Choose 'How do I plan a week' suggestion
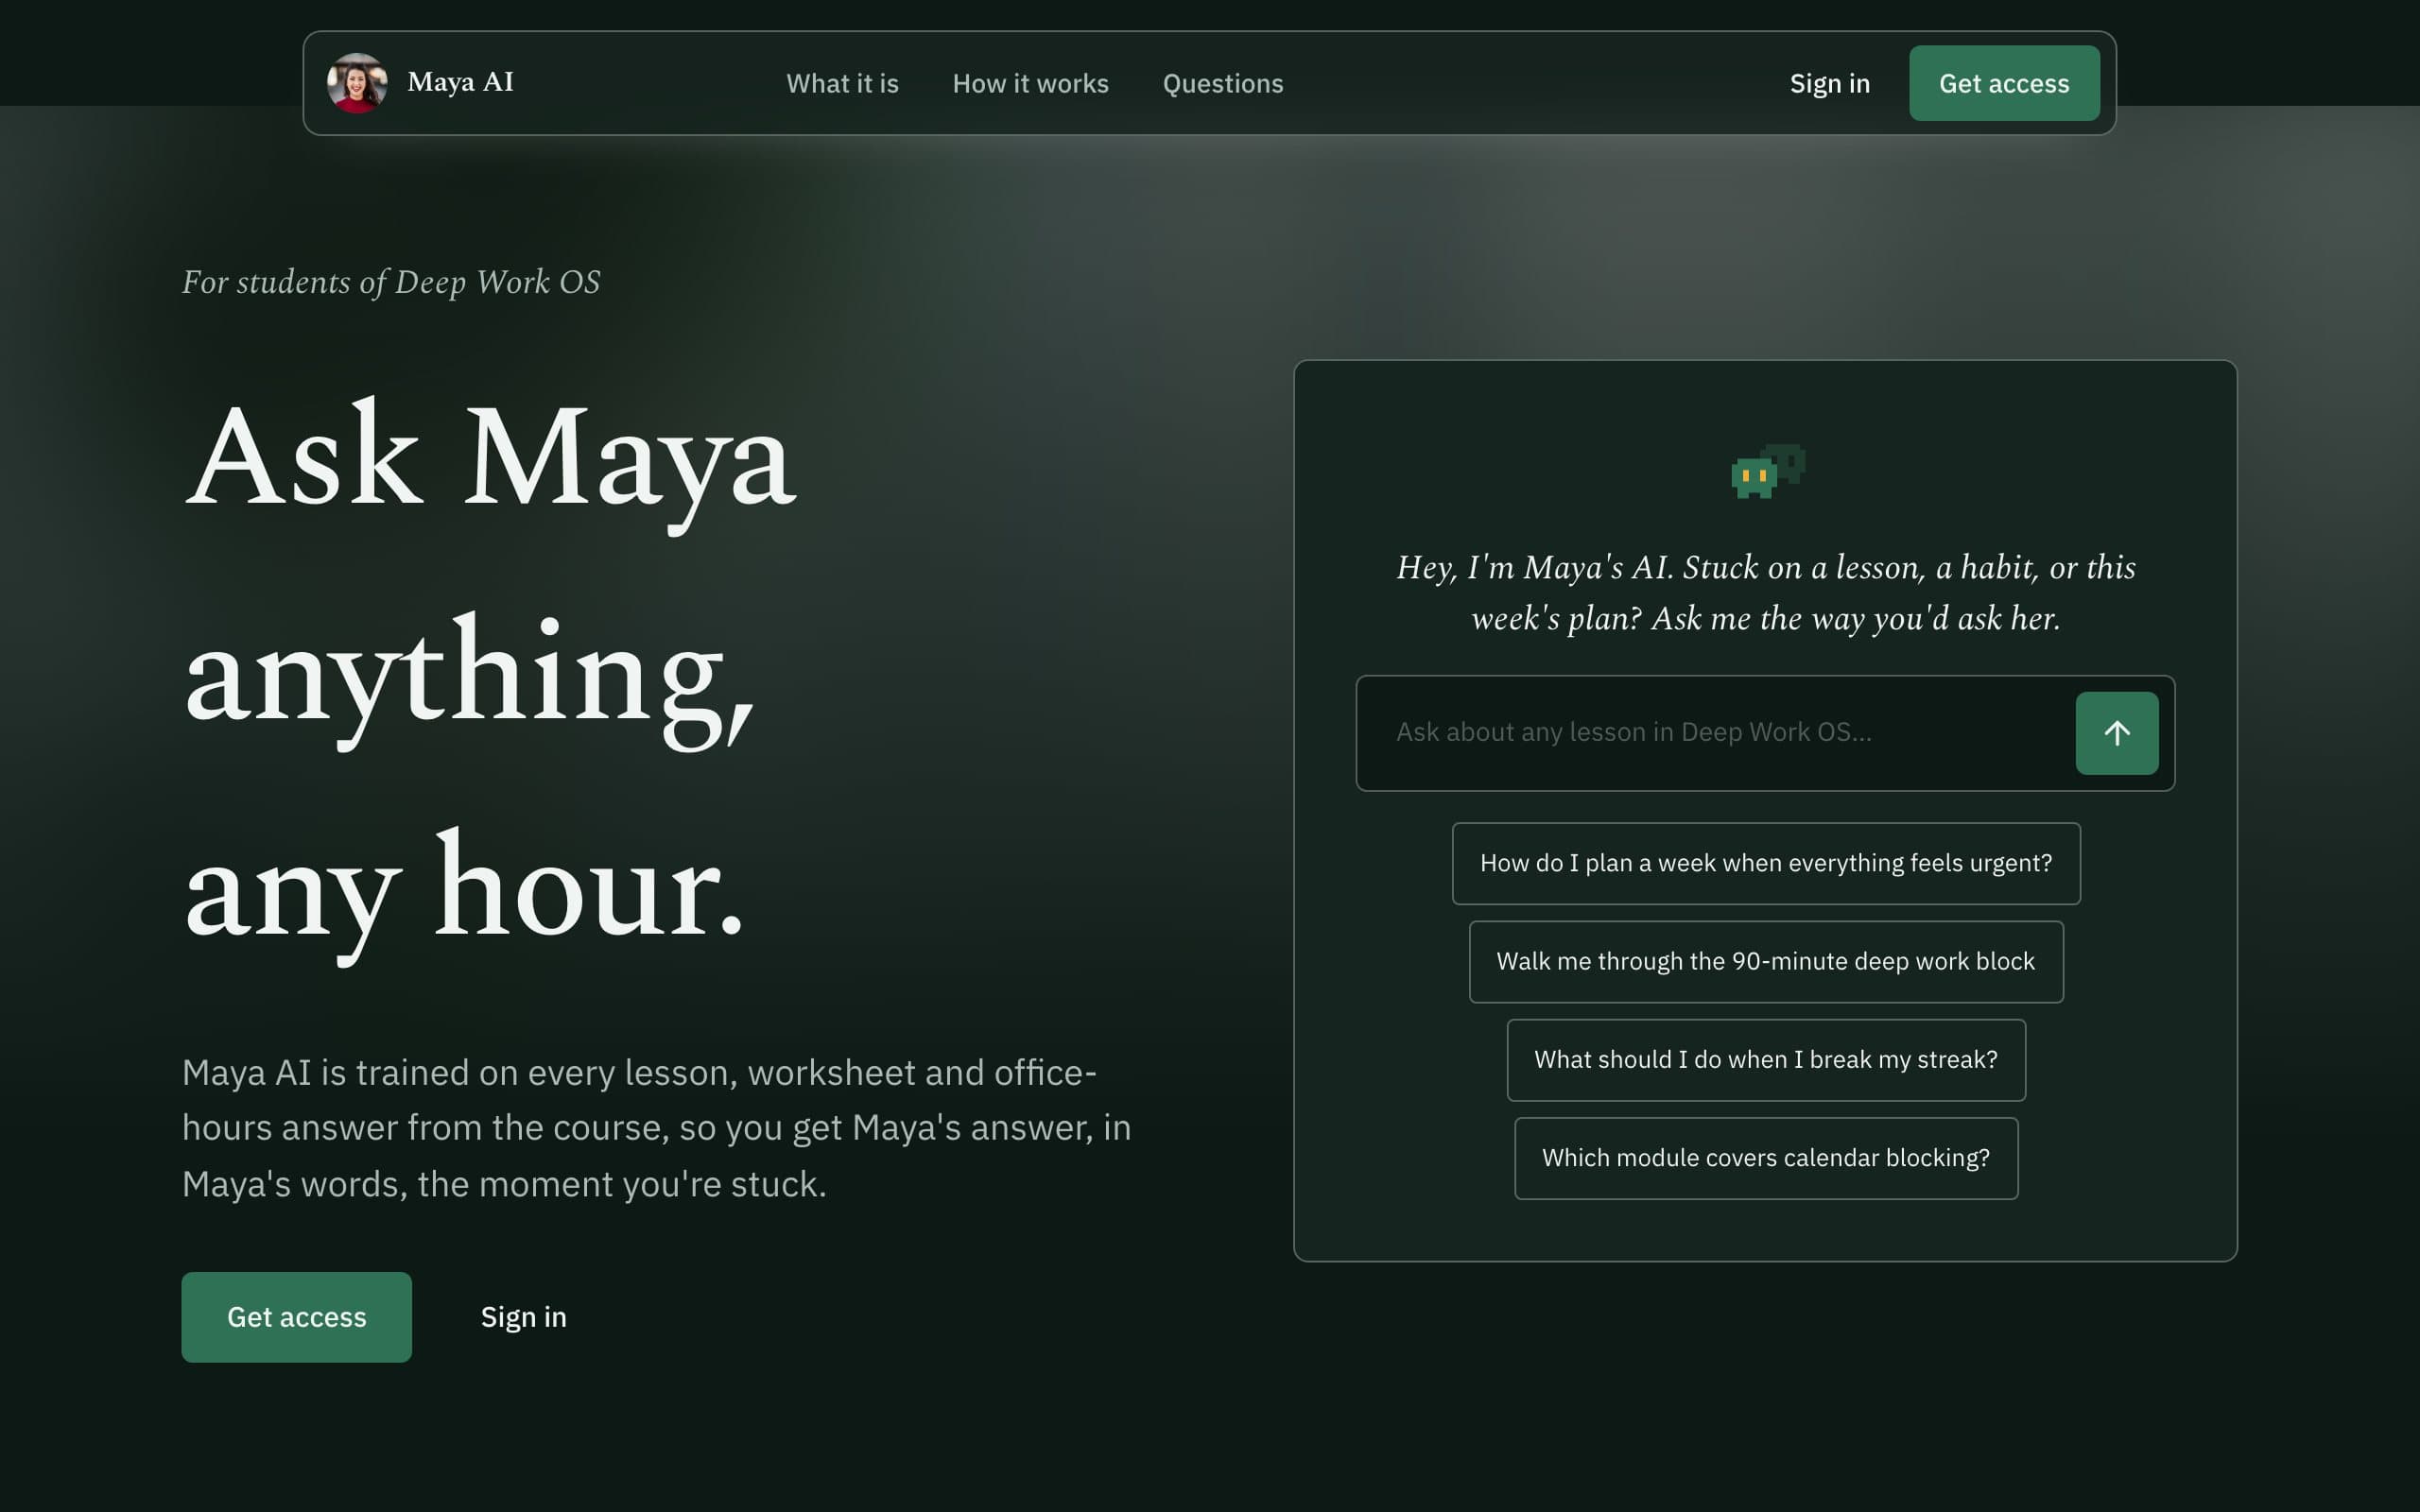 click(1765, 863)
